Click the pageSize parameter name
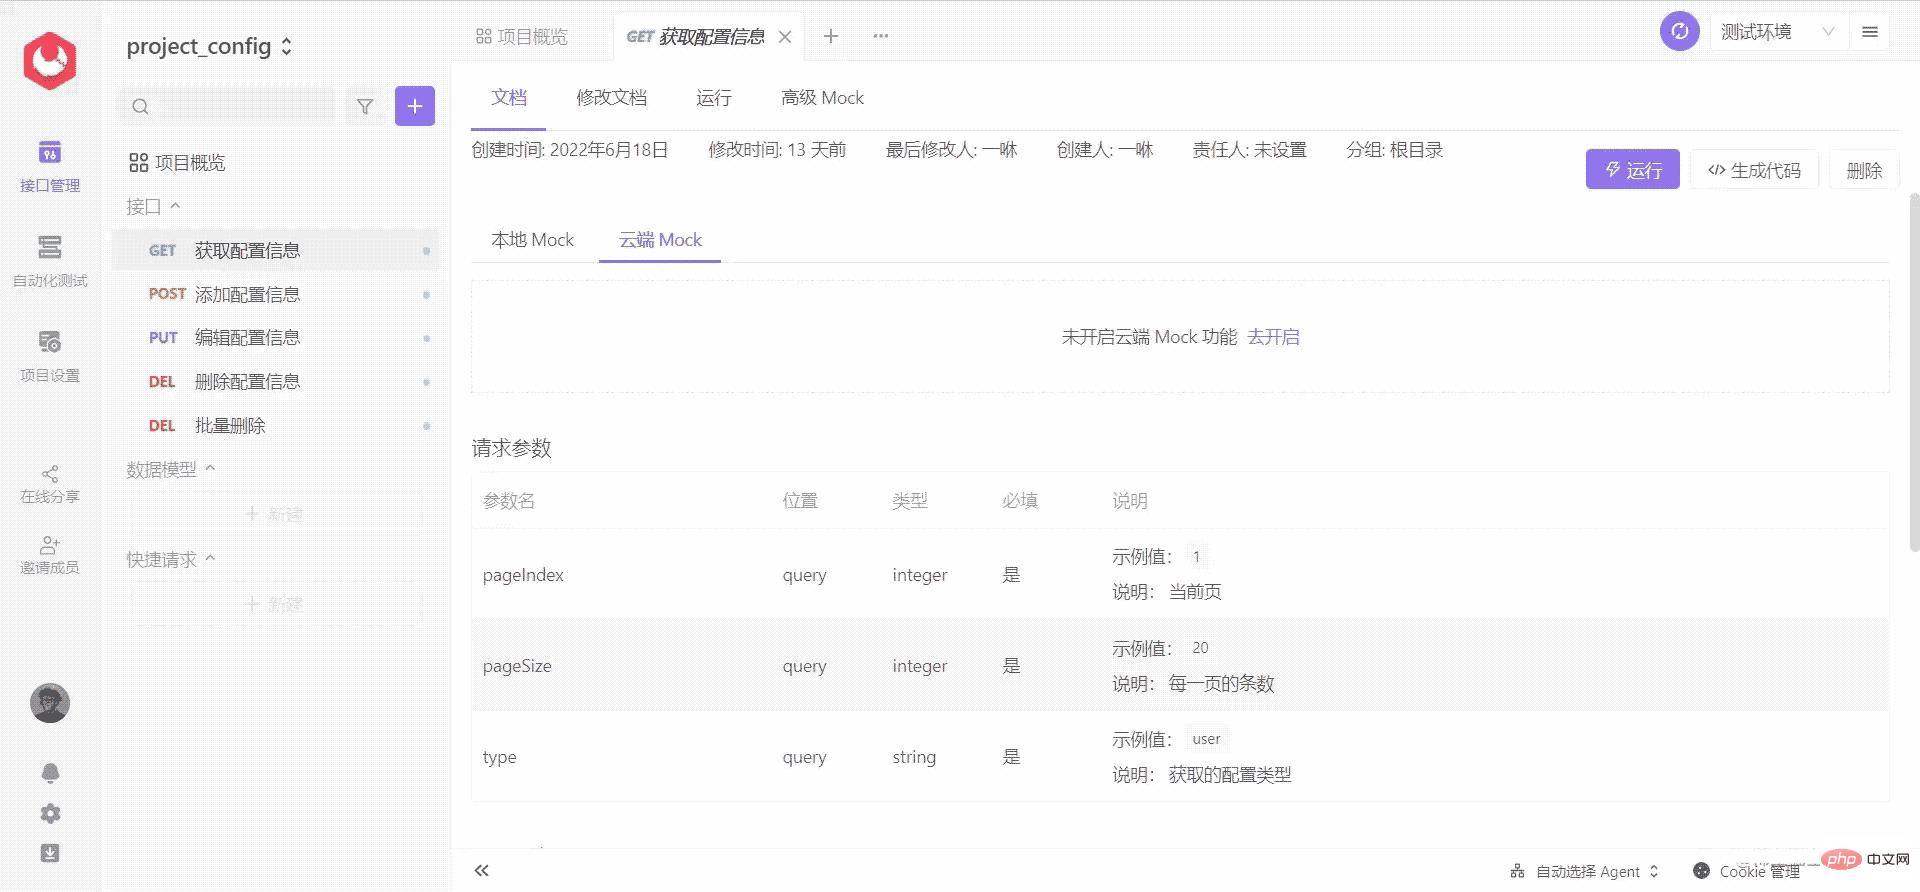The height and width of the screenshot is (892, 1920). 517,666
